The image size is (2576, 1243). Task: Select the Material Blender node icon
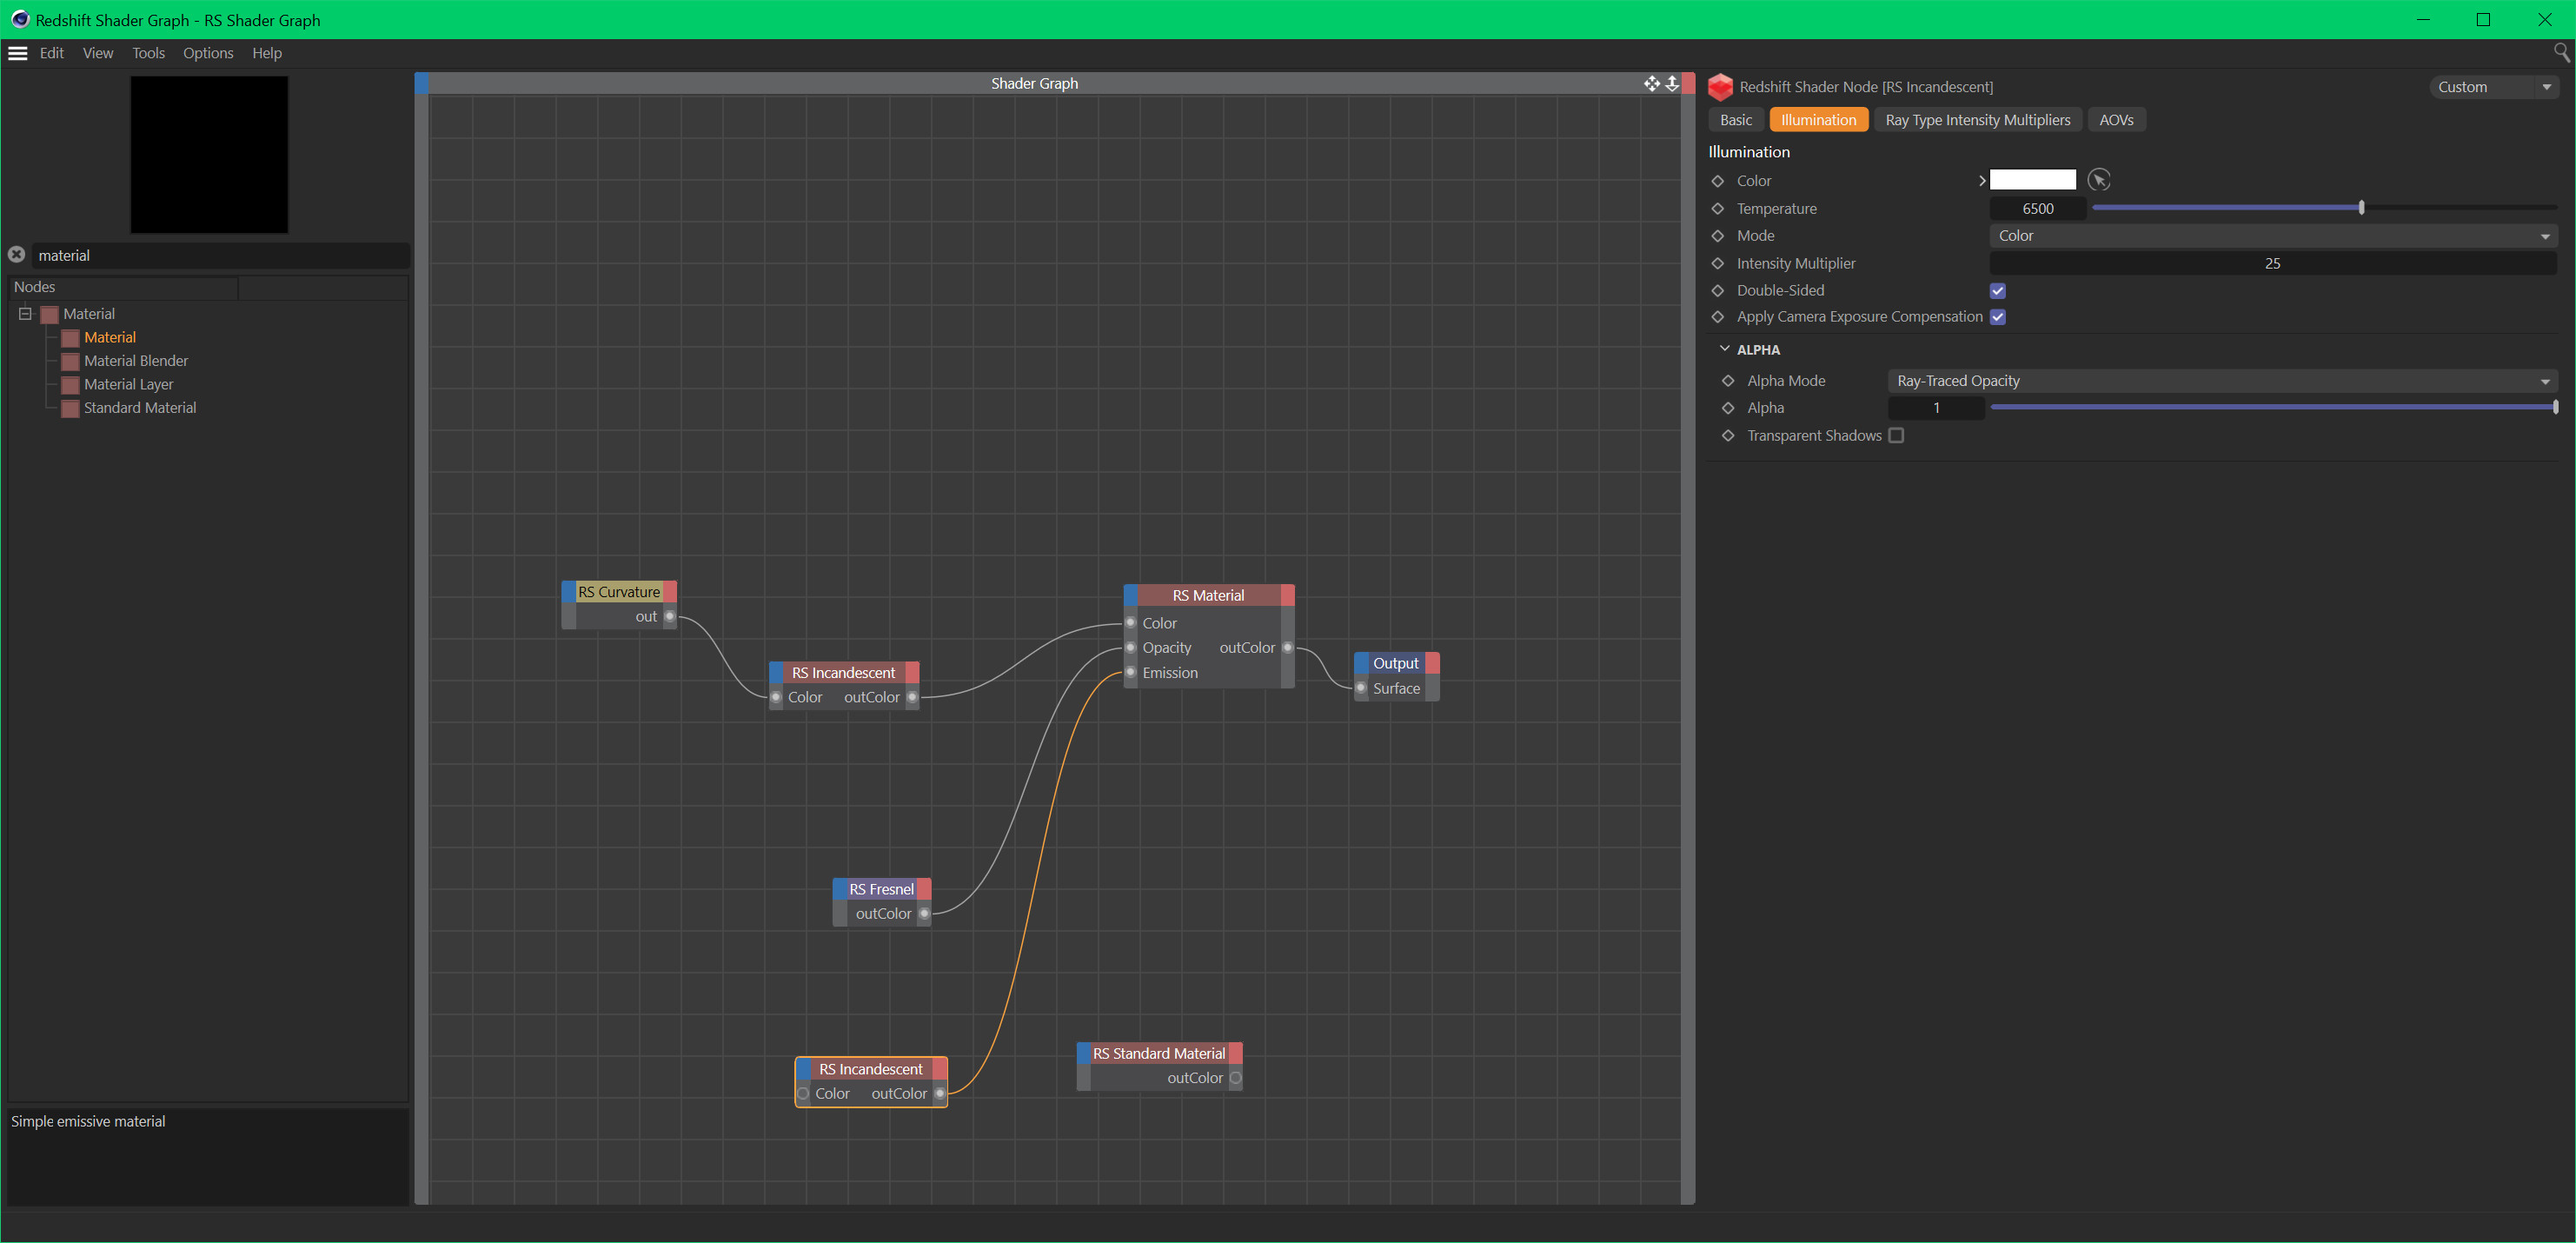click(x=70, y=361)
